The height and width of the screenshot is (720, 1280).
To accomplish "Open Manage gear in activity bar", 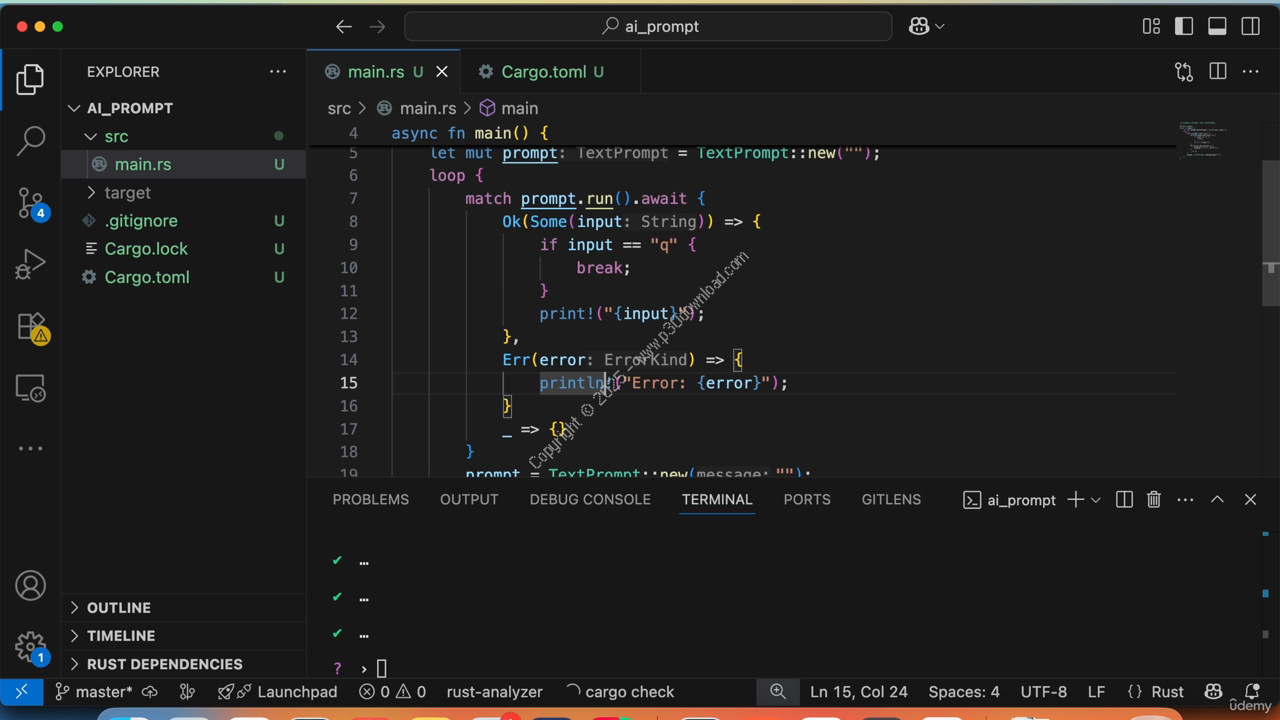I will coord(30,648).
